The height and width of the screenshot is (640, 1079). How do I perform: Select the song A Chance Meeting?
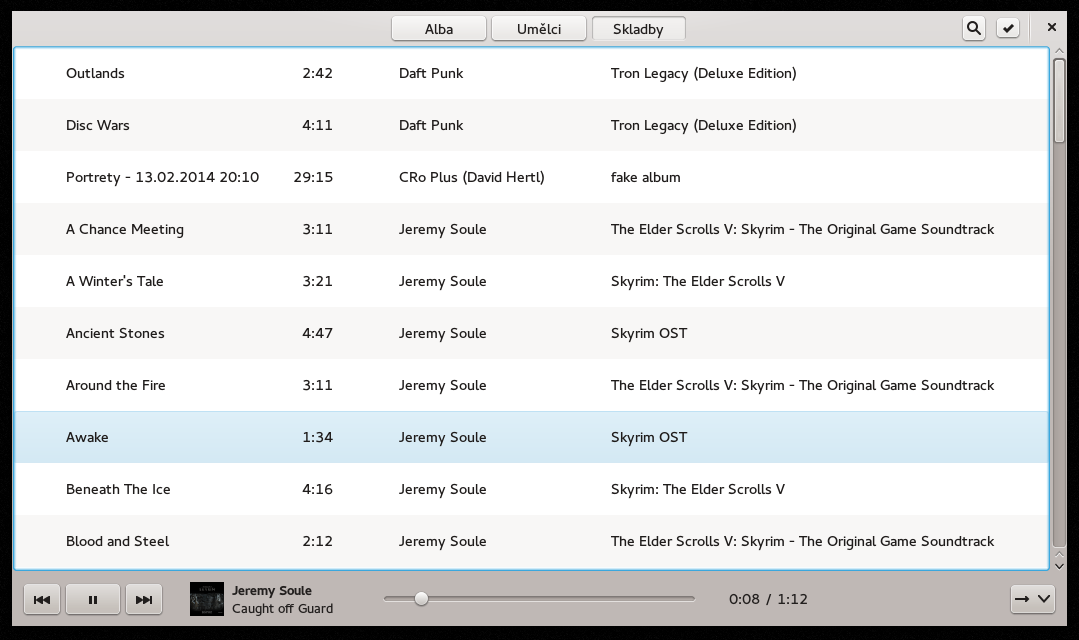[532, 229]
